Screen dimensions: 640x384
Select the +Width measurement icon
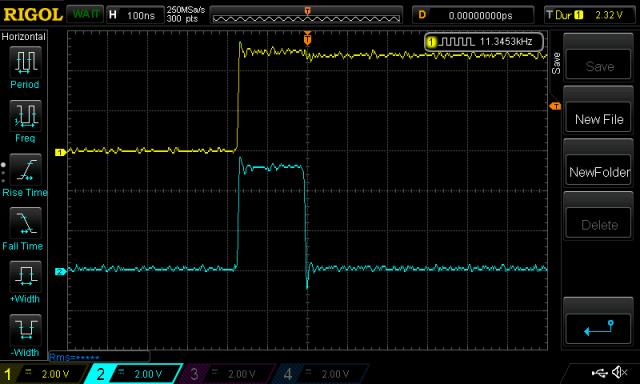pos(25,277)
